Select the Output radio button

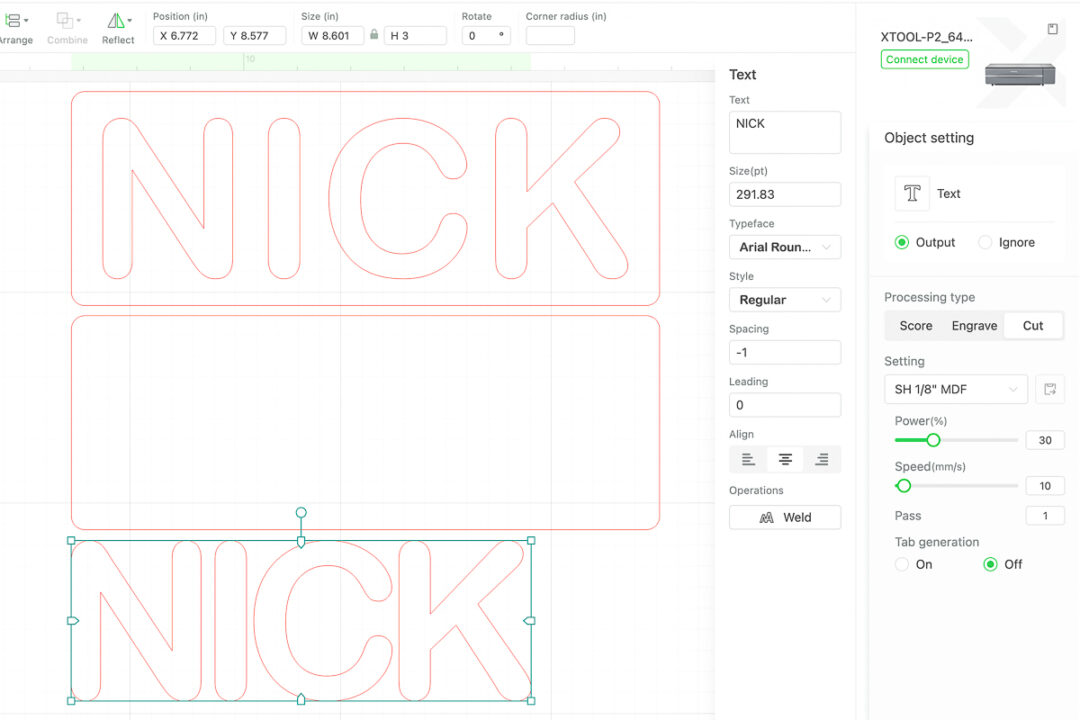click(902, 242)
